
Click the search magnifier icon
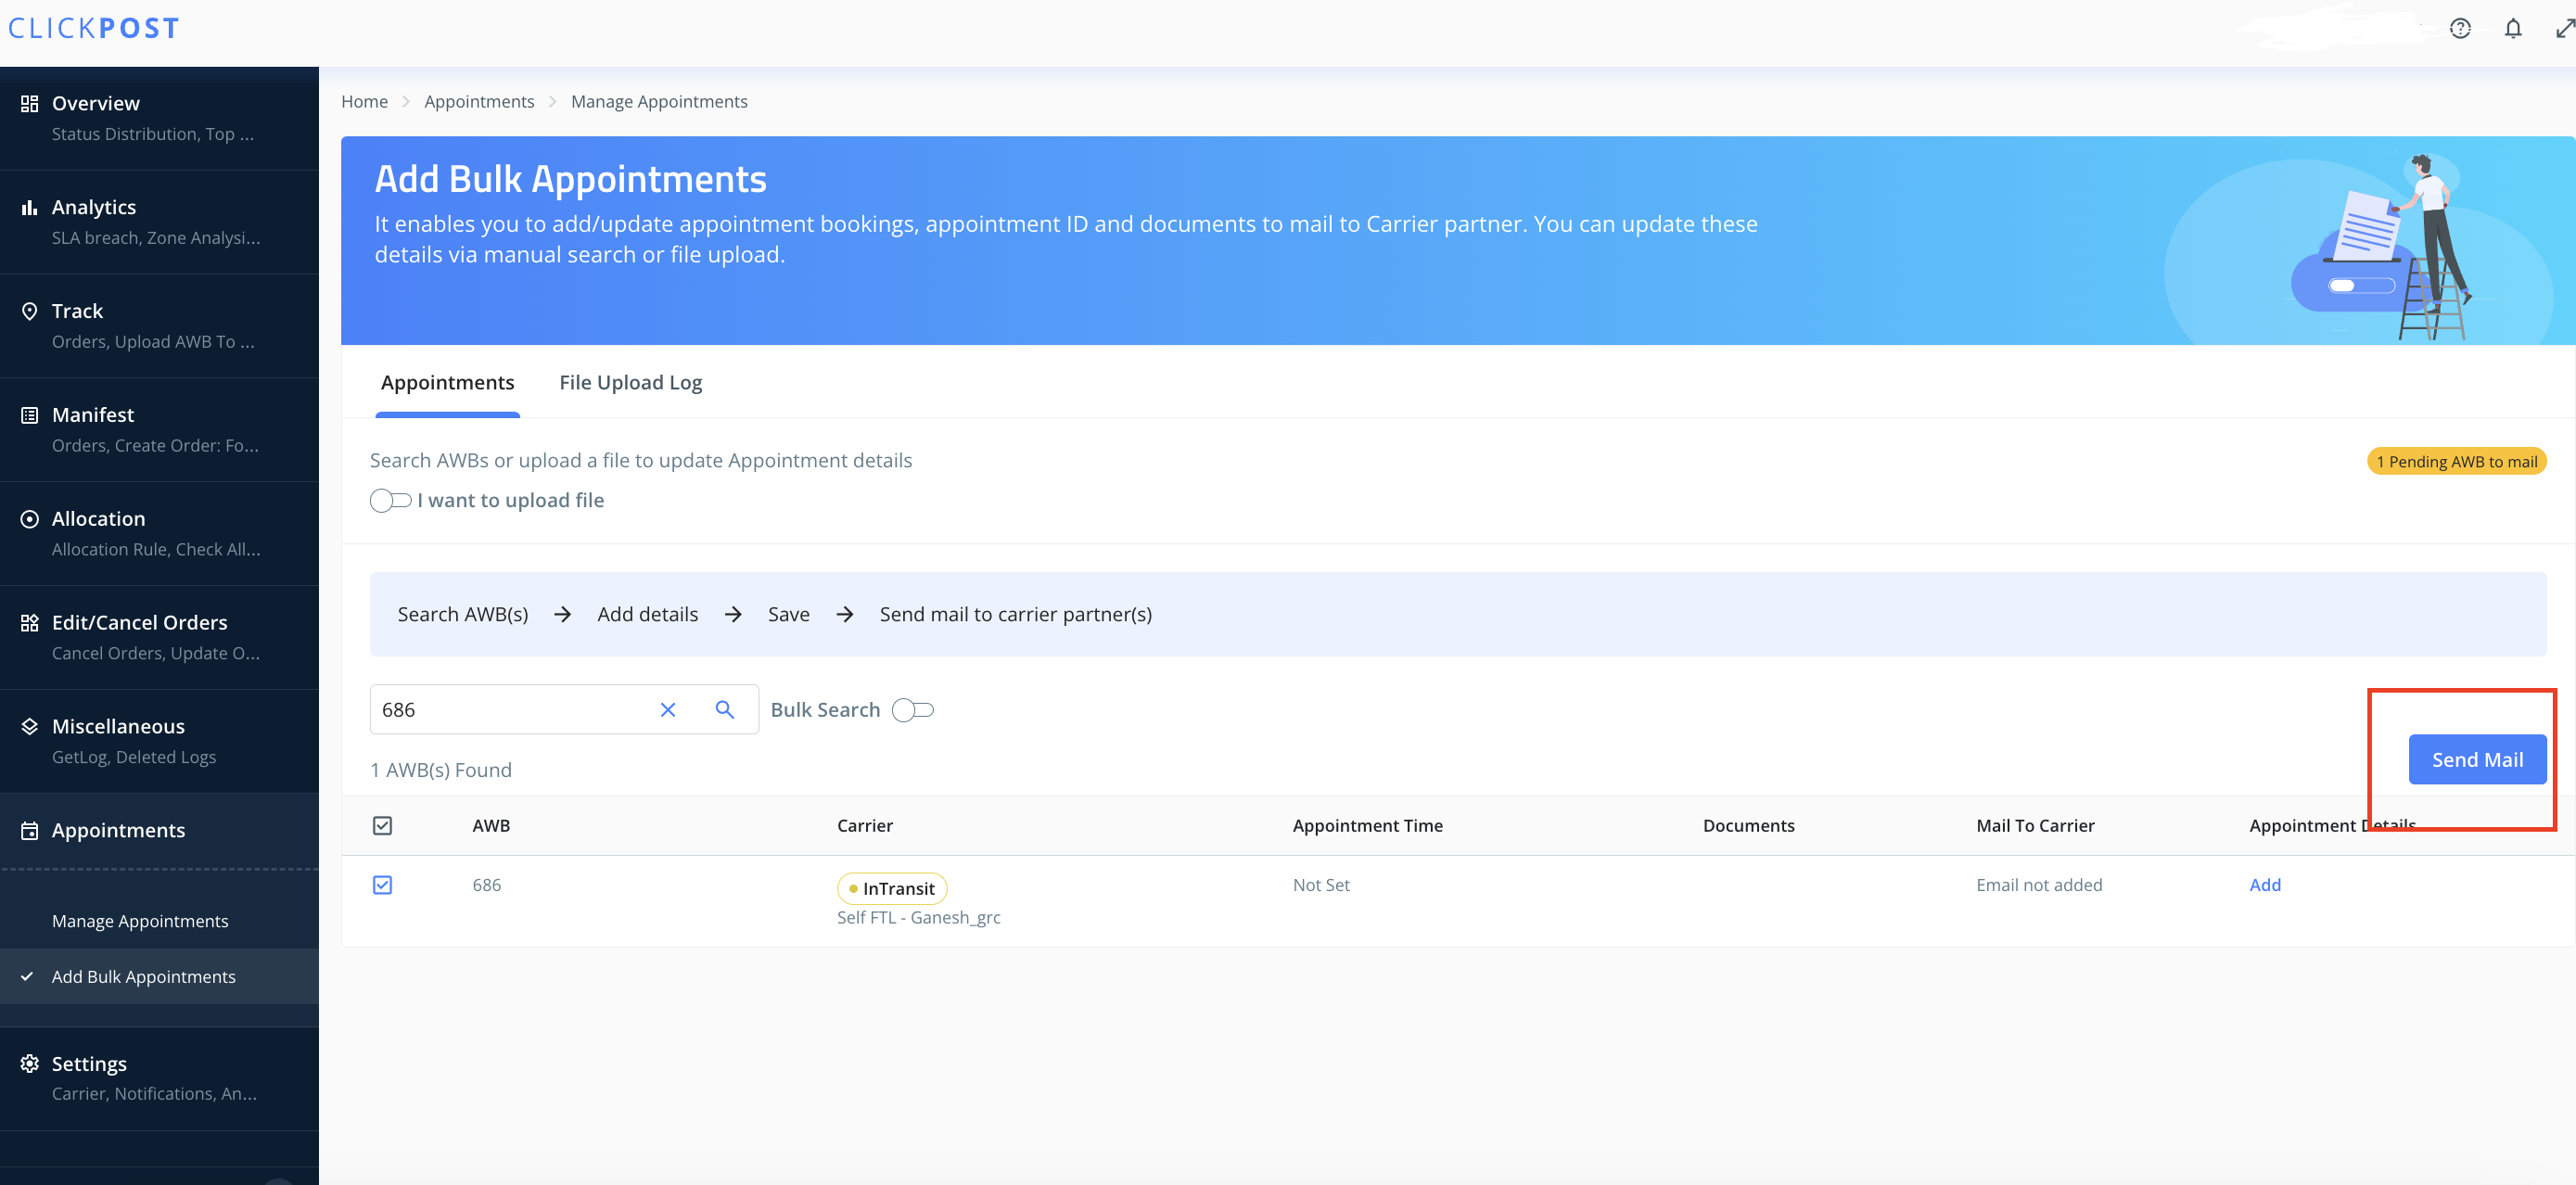(725, 710)
